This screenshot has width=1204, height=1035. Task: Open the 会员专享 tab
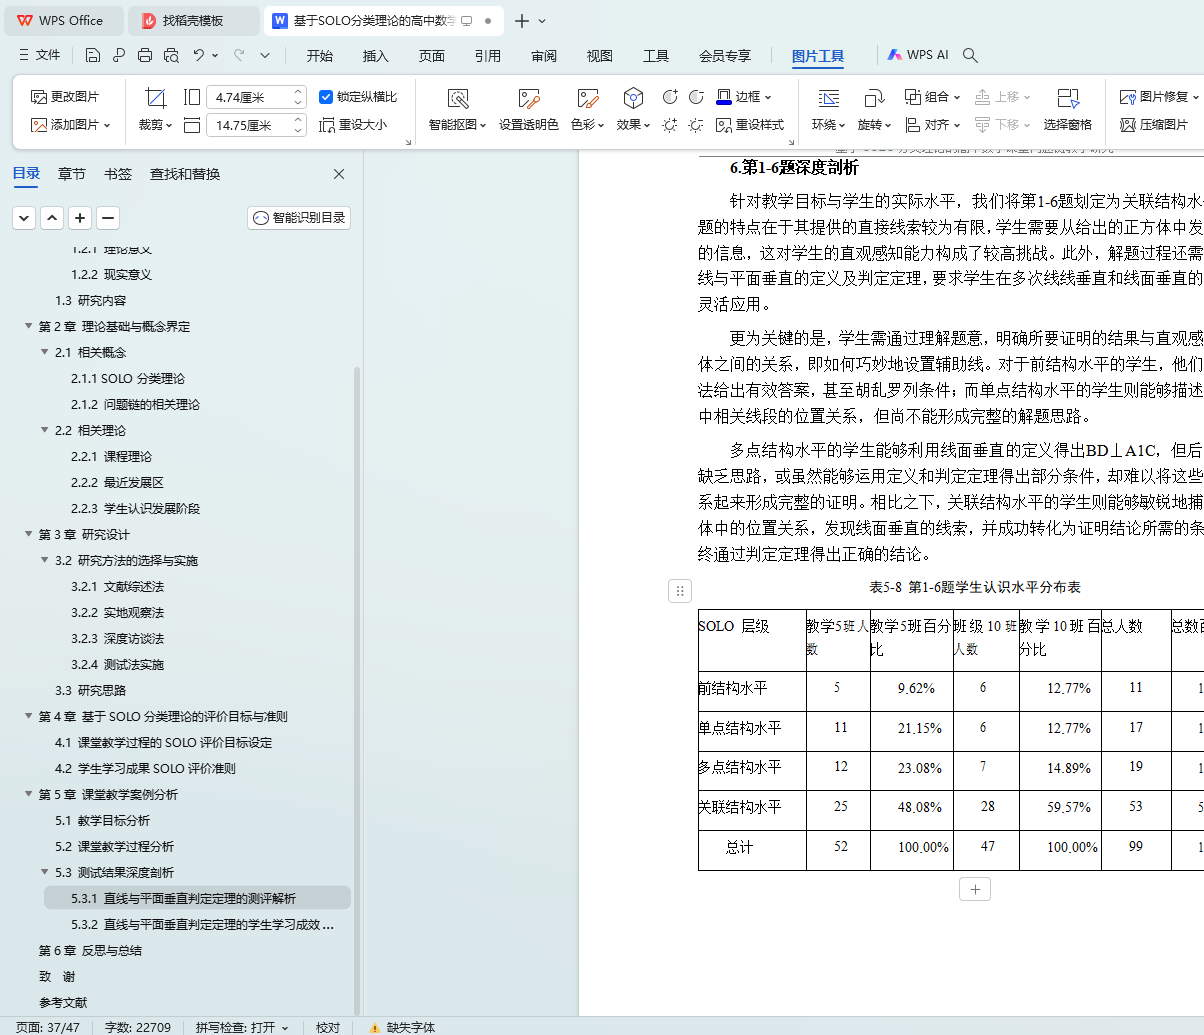pos(725,56)
